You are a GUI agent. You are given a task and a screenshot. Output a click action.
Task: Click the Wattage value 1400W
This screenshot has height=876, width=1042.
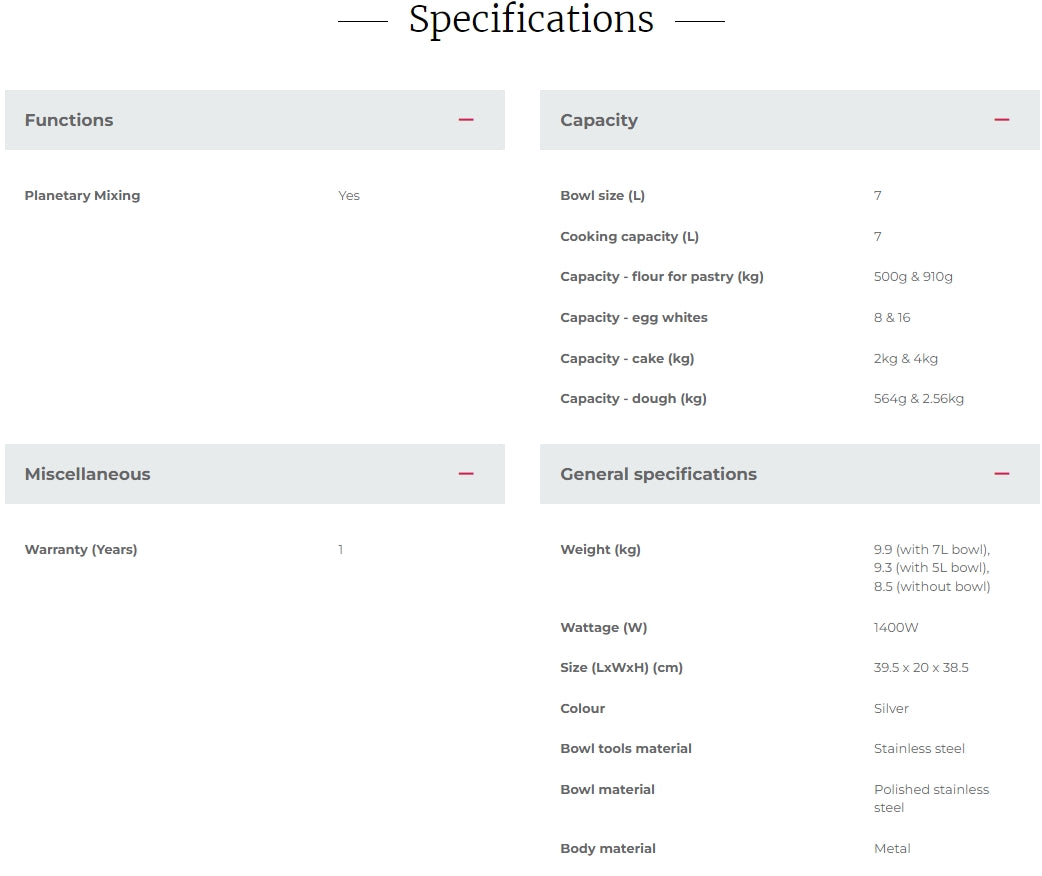tap(896, 628)
